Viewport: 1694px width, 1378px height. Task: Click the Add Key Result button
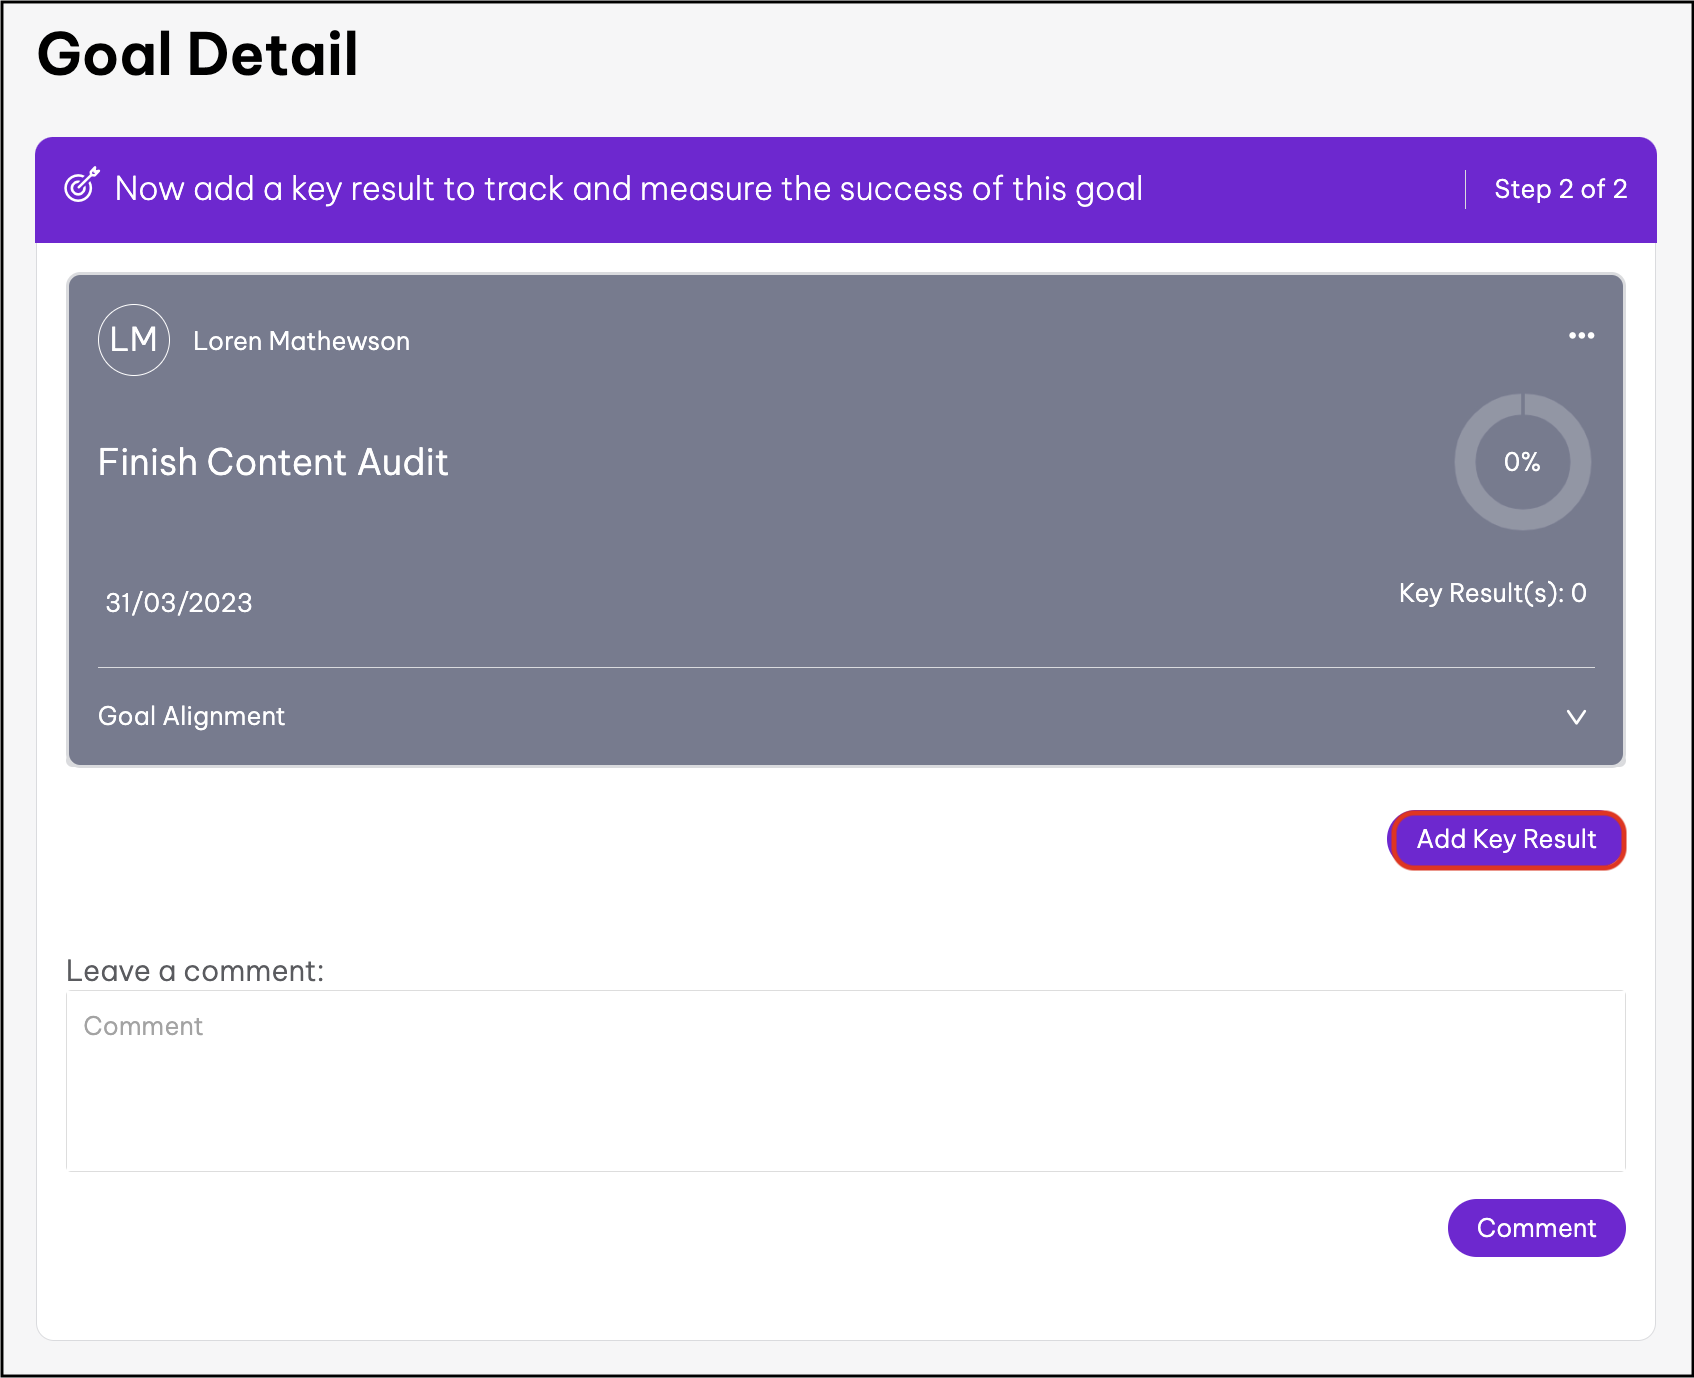click(1506, 840)
